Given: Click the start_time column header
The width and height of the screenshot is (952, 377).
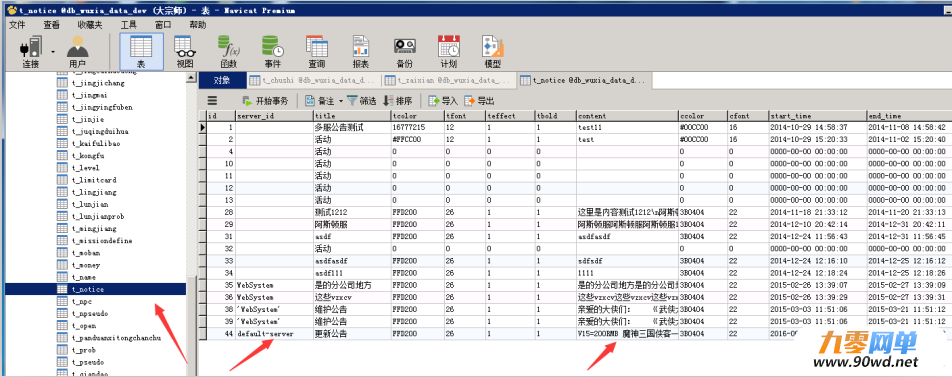Looking at the screenshot, I should coord(818,116).
